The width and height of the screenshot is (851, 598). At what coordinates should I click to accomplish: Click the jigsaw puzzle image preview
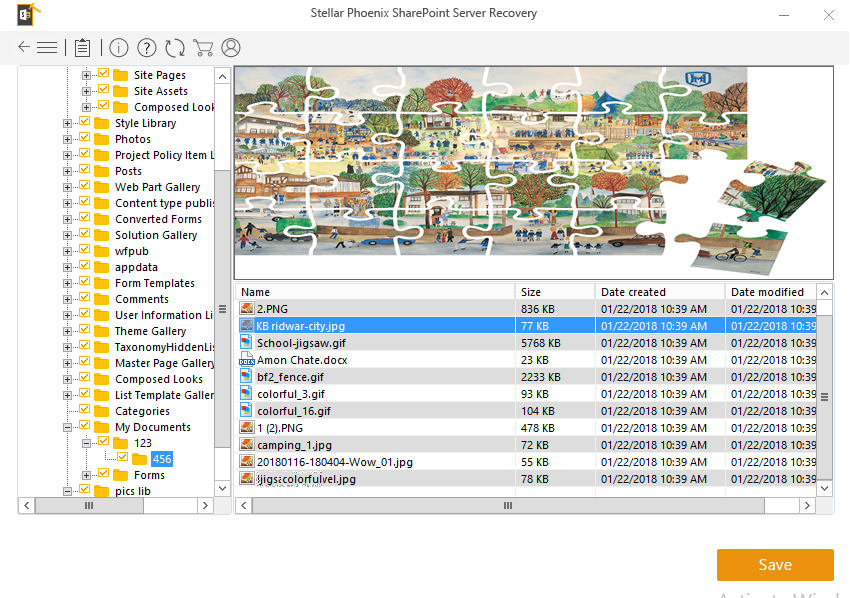pyautogui.click(x=534, y=173)
